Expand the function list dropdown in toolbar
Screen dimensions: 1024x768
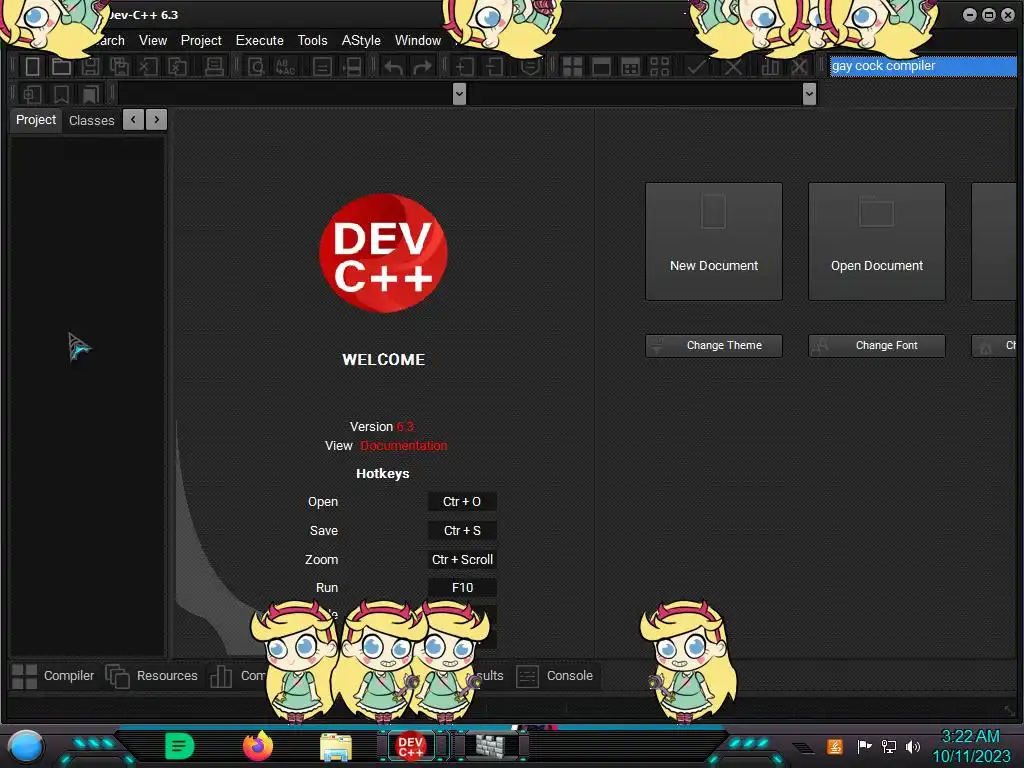809,94
